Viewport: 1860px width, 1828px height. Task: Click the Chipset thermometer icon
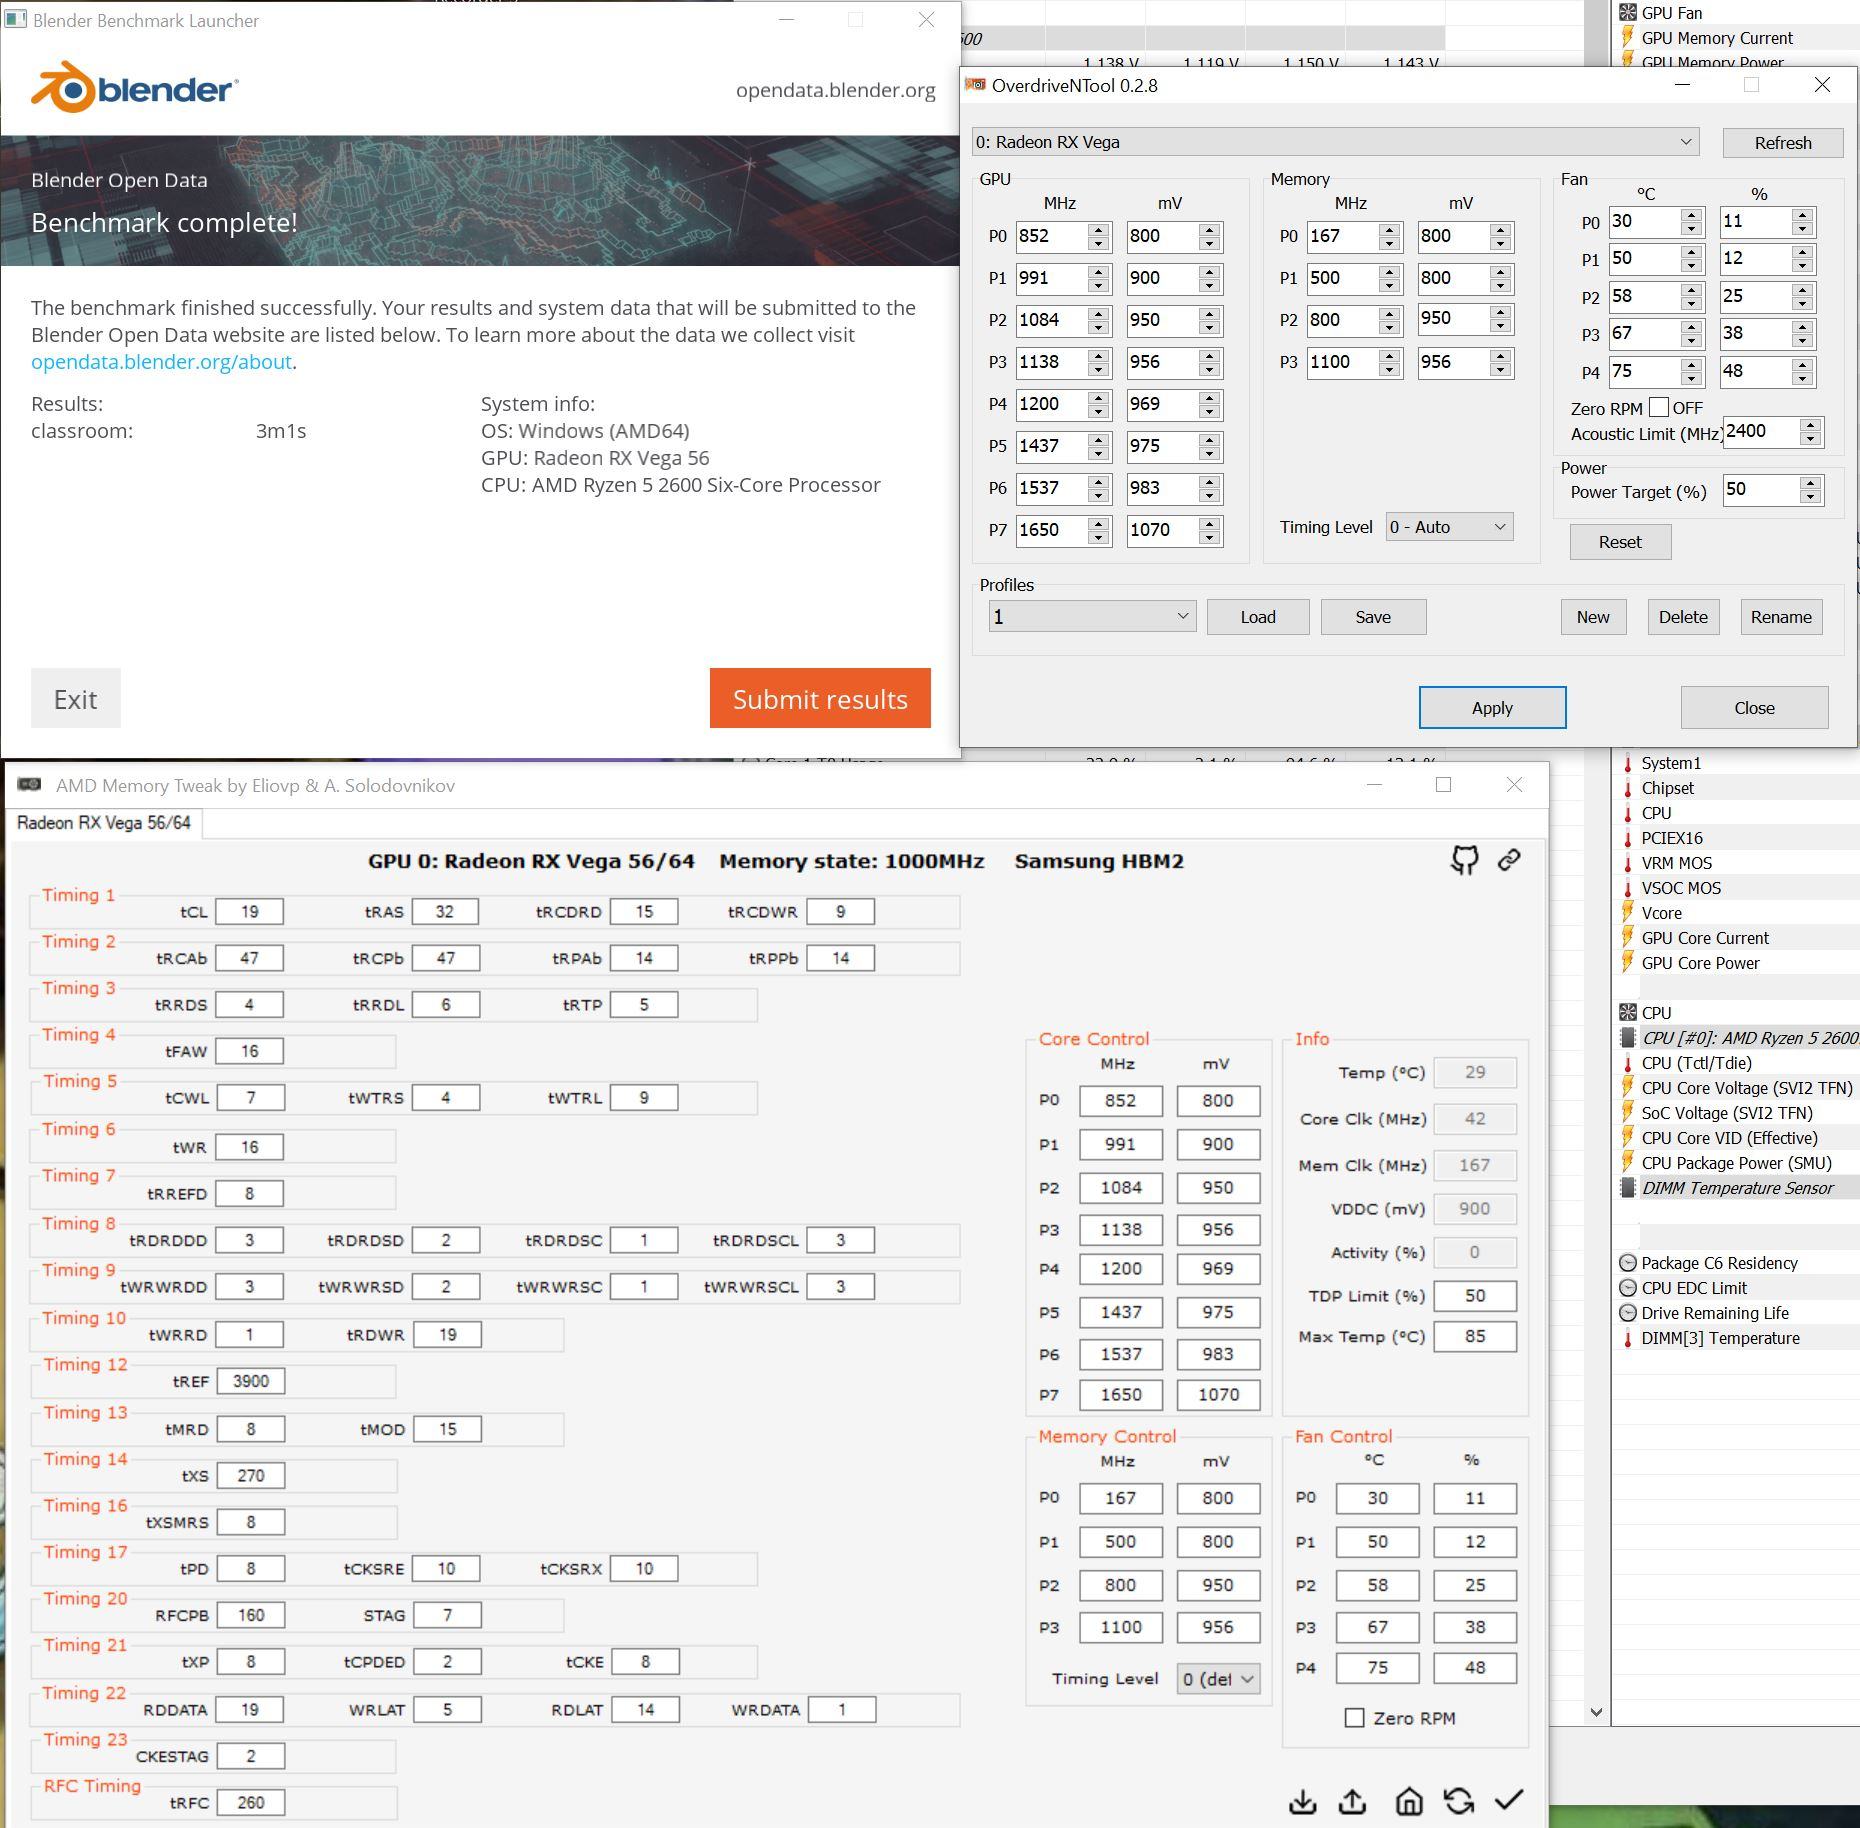(1628, 788)
